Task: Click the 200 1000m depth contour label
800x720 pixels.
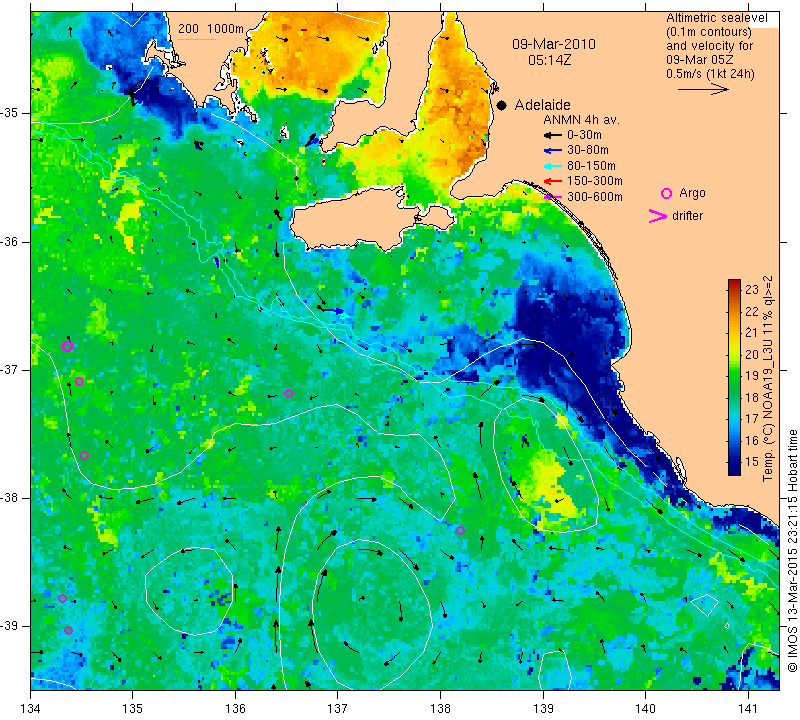Action: tap(211, 29)
